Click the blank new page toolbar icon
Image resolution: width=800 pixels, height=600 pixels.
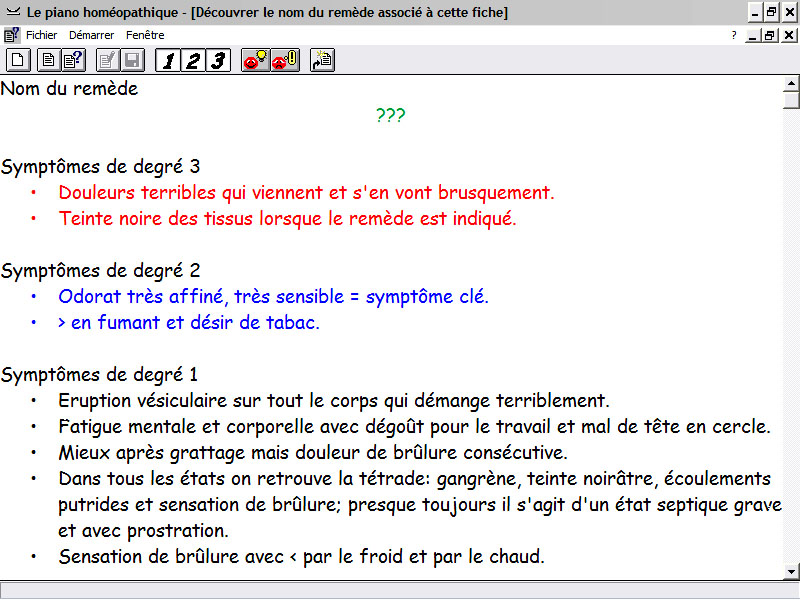click(x=18, y=61)
